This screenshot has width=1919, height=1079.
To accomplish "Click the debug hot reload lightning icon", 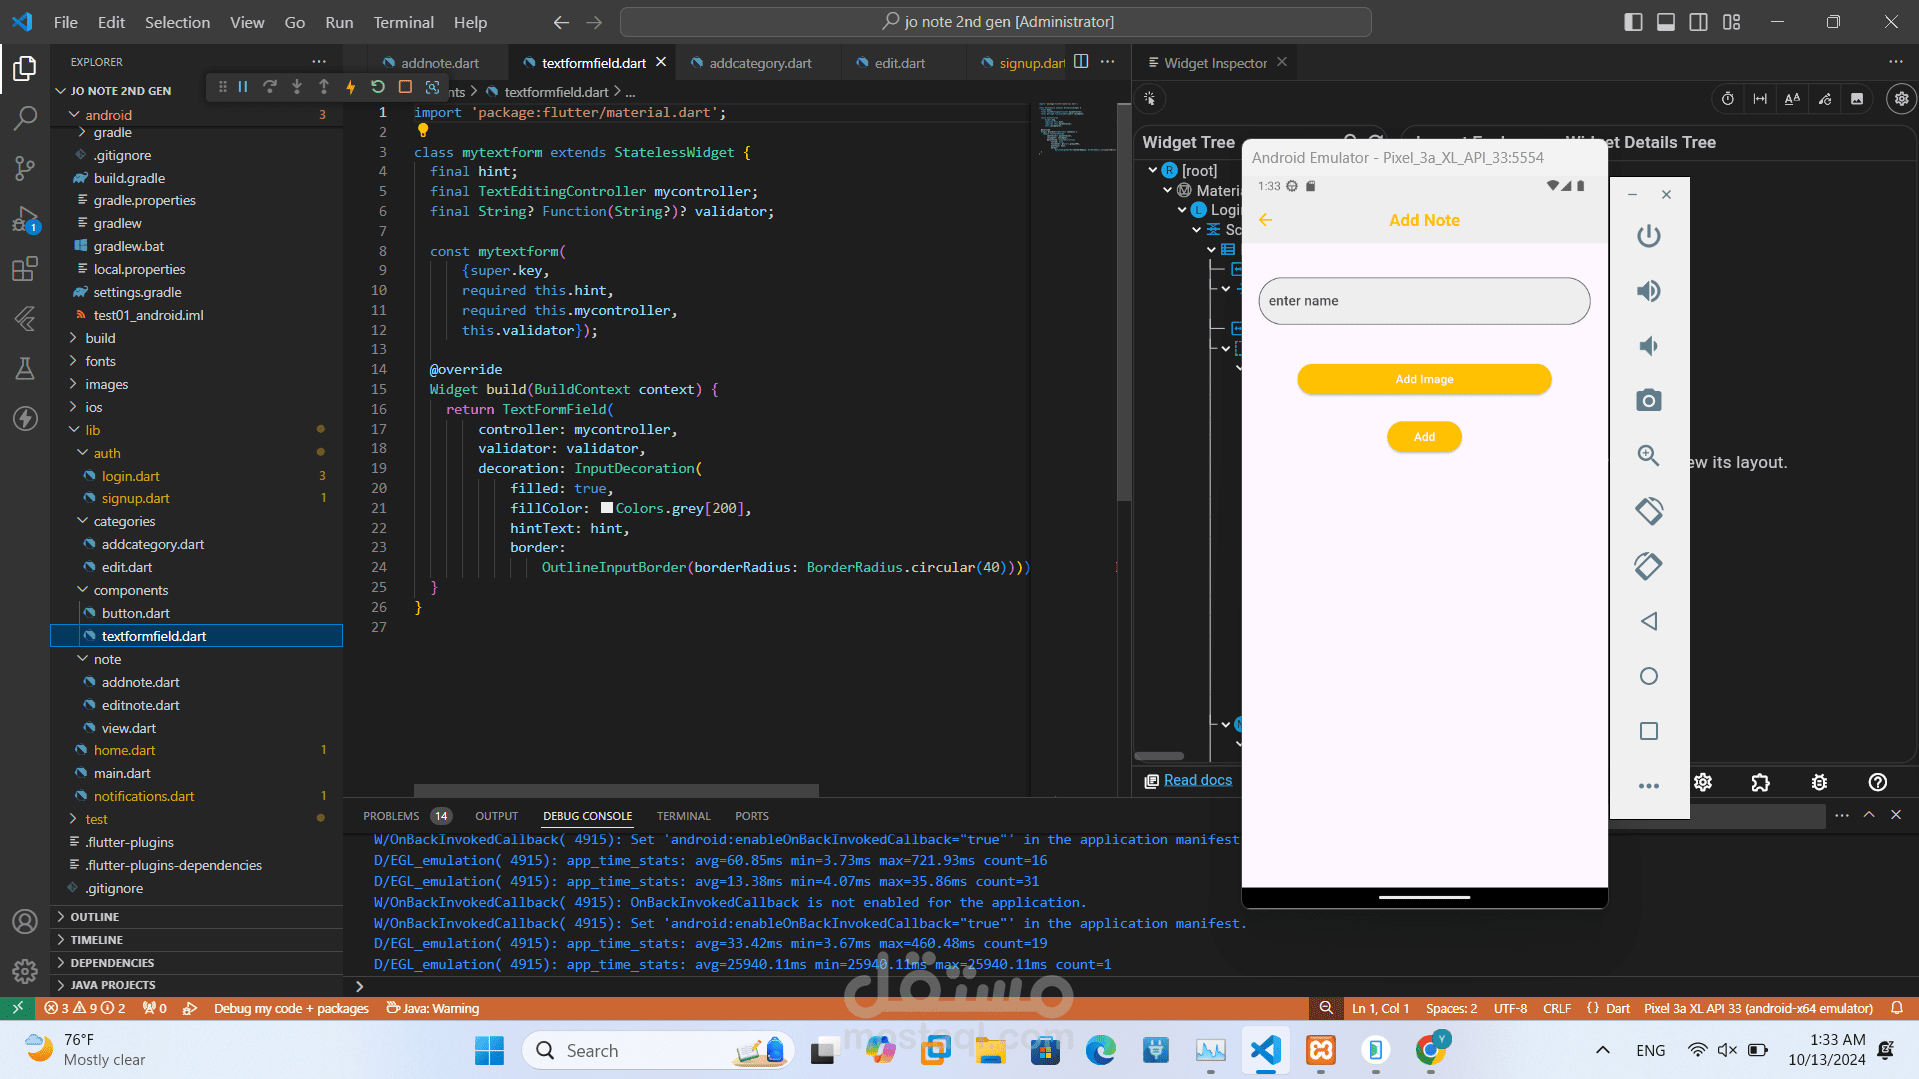I will [x=350, y=87].
